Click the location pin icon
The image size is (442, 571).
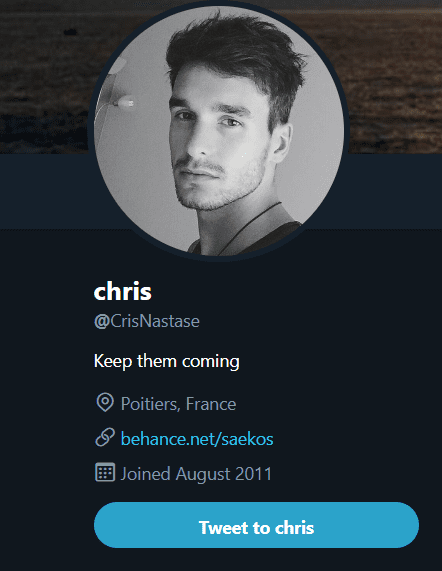pyautogui.click(x=105, y=402)
